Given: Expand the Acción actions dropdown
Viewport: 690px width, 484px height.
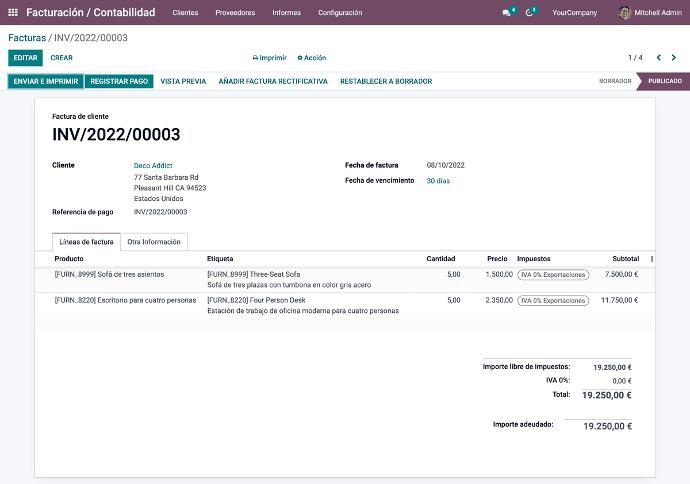Looking at the screenshot, I should click(x=312, y=58).
